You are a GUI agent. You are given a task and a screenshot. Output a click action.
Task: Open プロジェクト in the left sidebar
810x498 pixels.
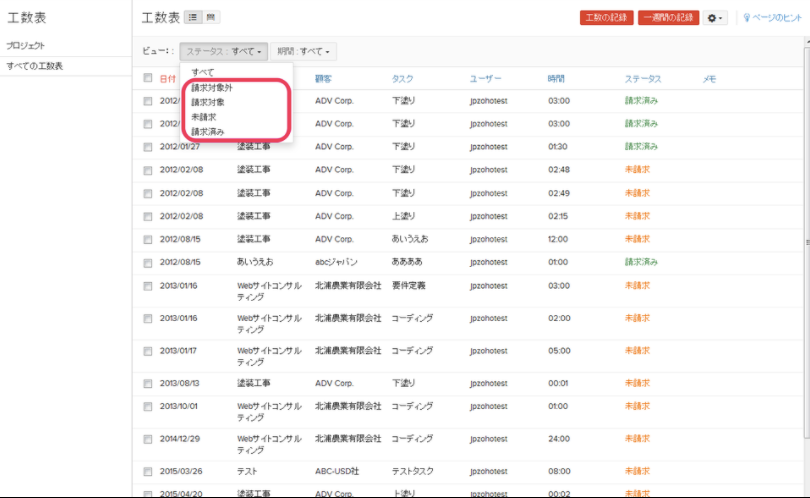tap(25, 46)
